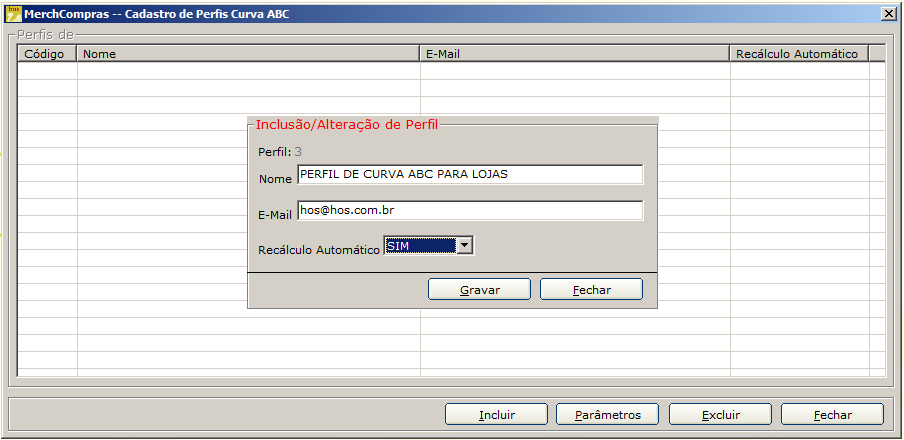Select the Recálculo Automático column header
904x440 pixels.
(x=798, y=54)
